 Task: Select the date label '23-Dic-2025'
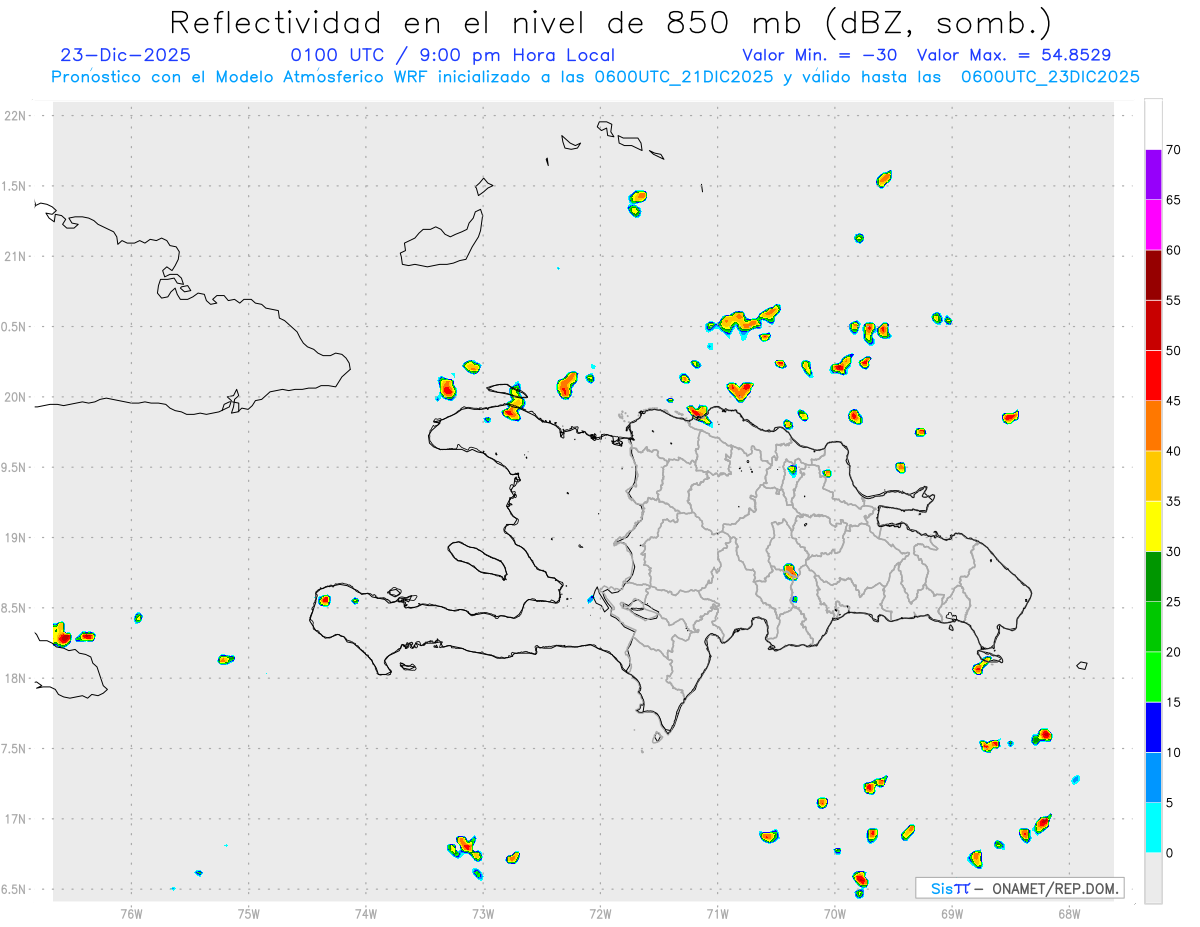(x=125, y=55)
